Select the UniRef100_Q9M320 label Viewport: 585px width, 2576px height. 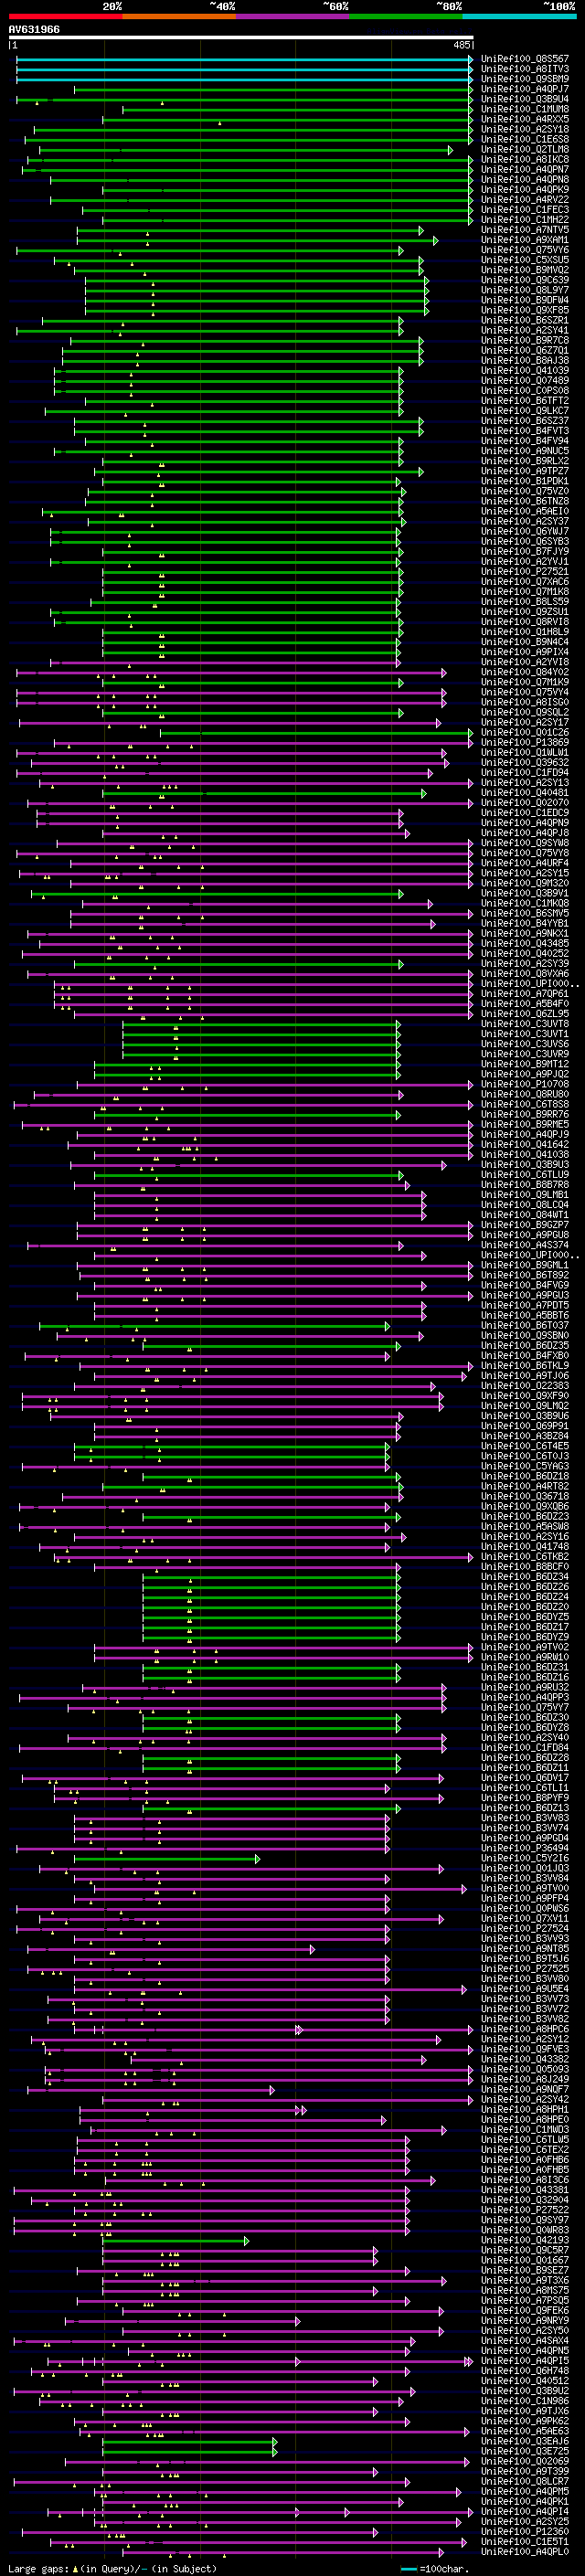[525, 884]
